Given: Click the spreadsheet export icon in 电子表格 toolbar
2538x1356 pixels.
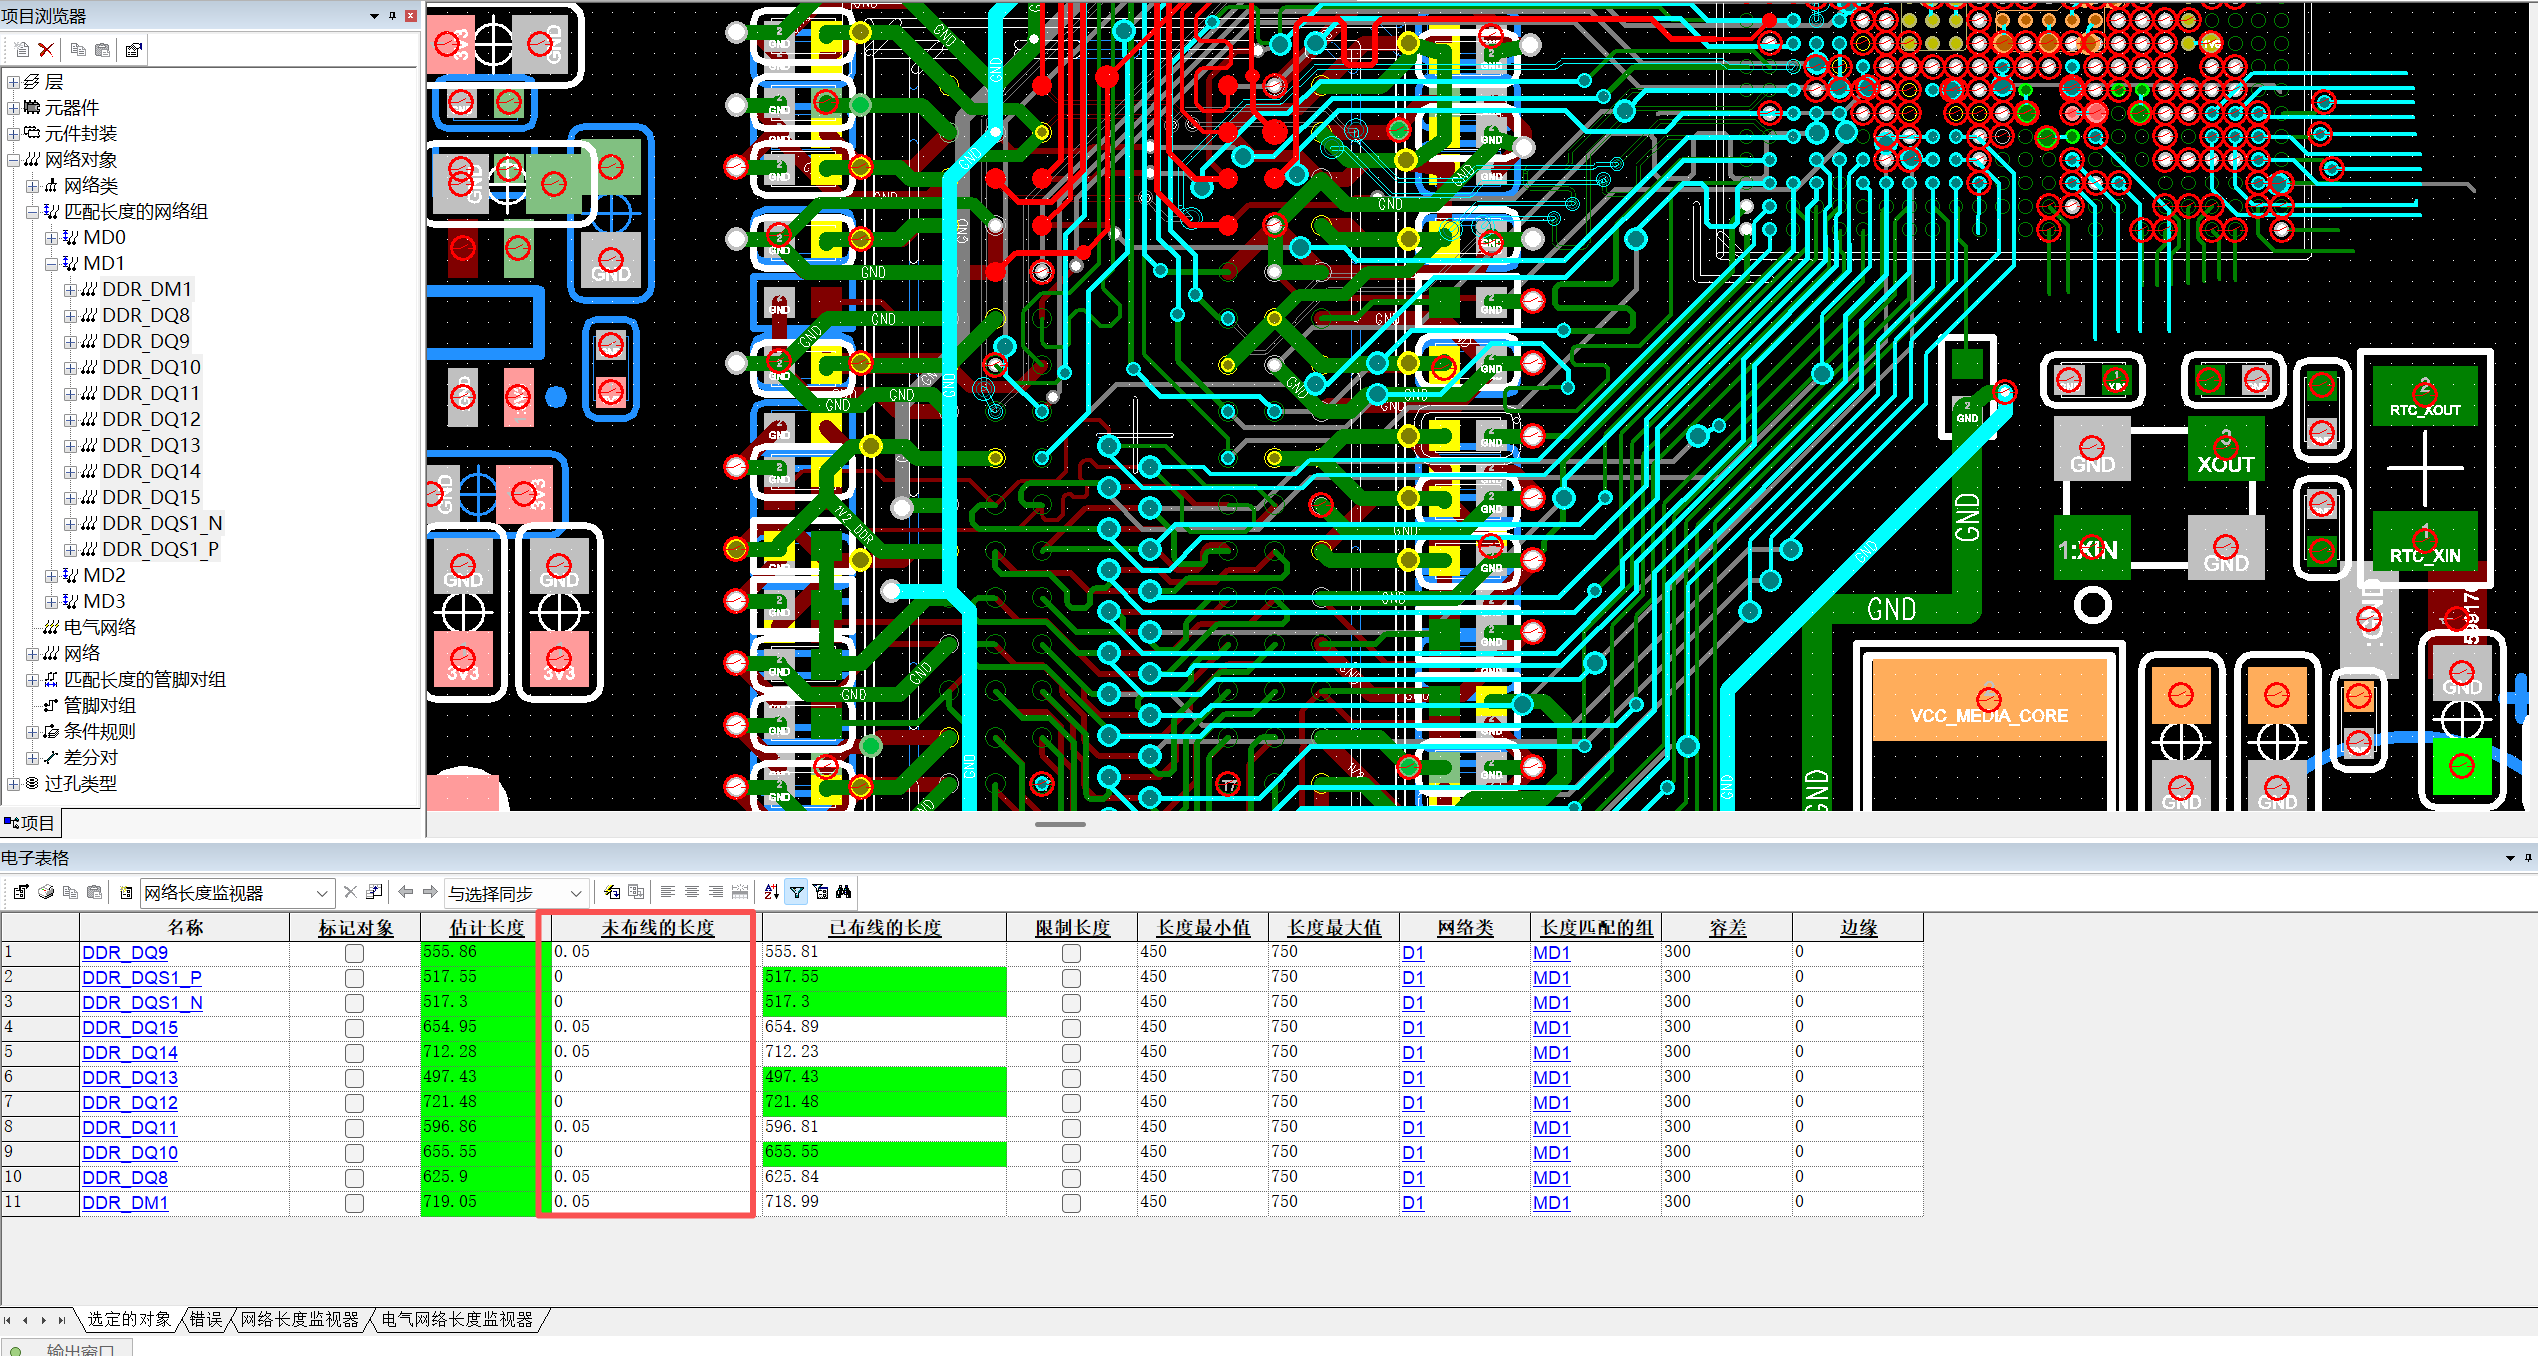Looking at the screenshot, I should (x=21, y=892).
